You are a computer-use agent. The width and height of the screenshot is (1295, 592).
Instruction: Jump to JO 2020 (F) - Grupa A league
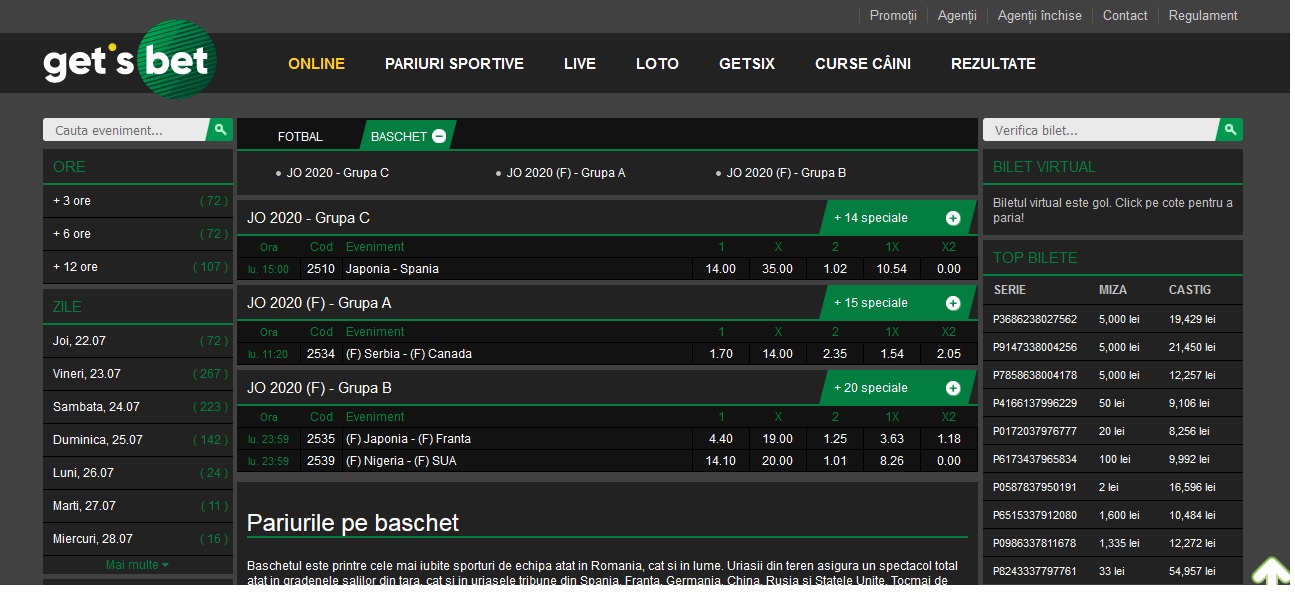[x=566, y=173]
